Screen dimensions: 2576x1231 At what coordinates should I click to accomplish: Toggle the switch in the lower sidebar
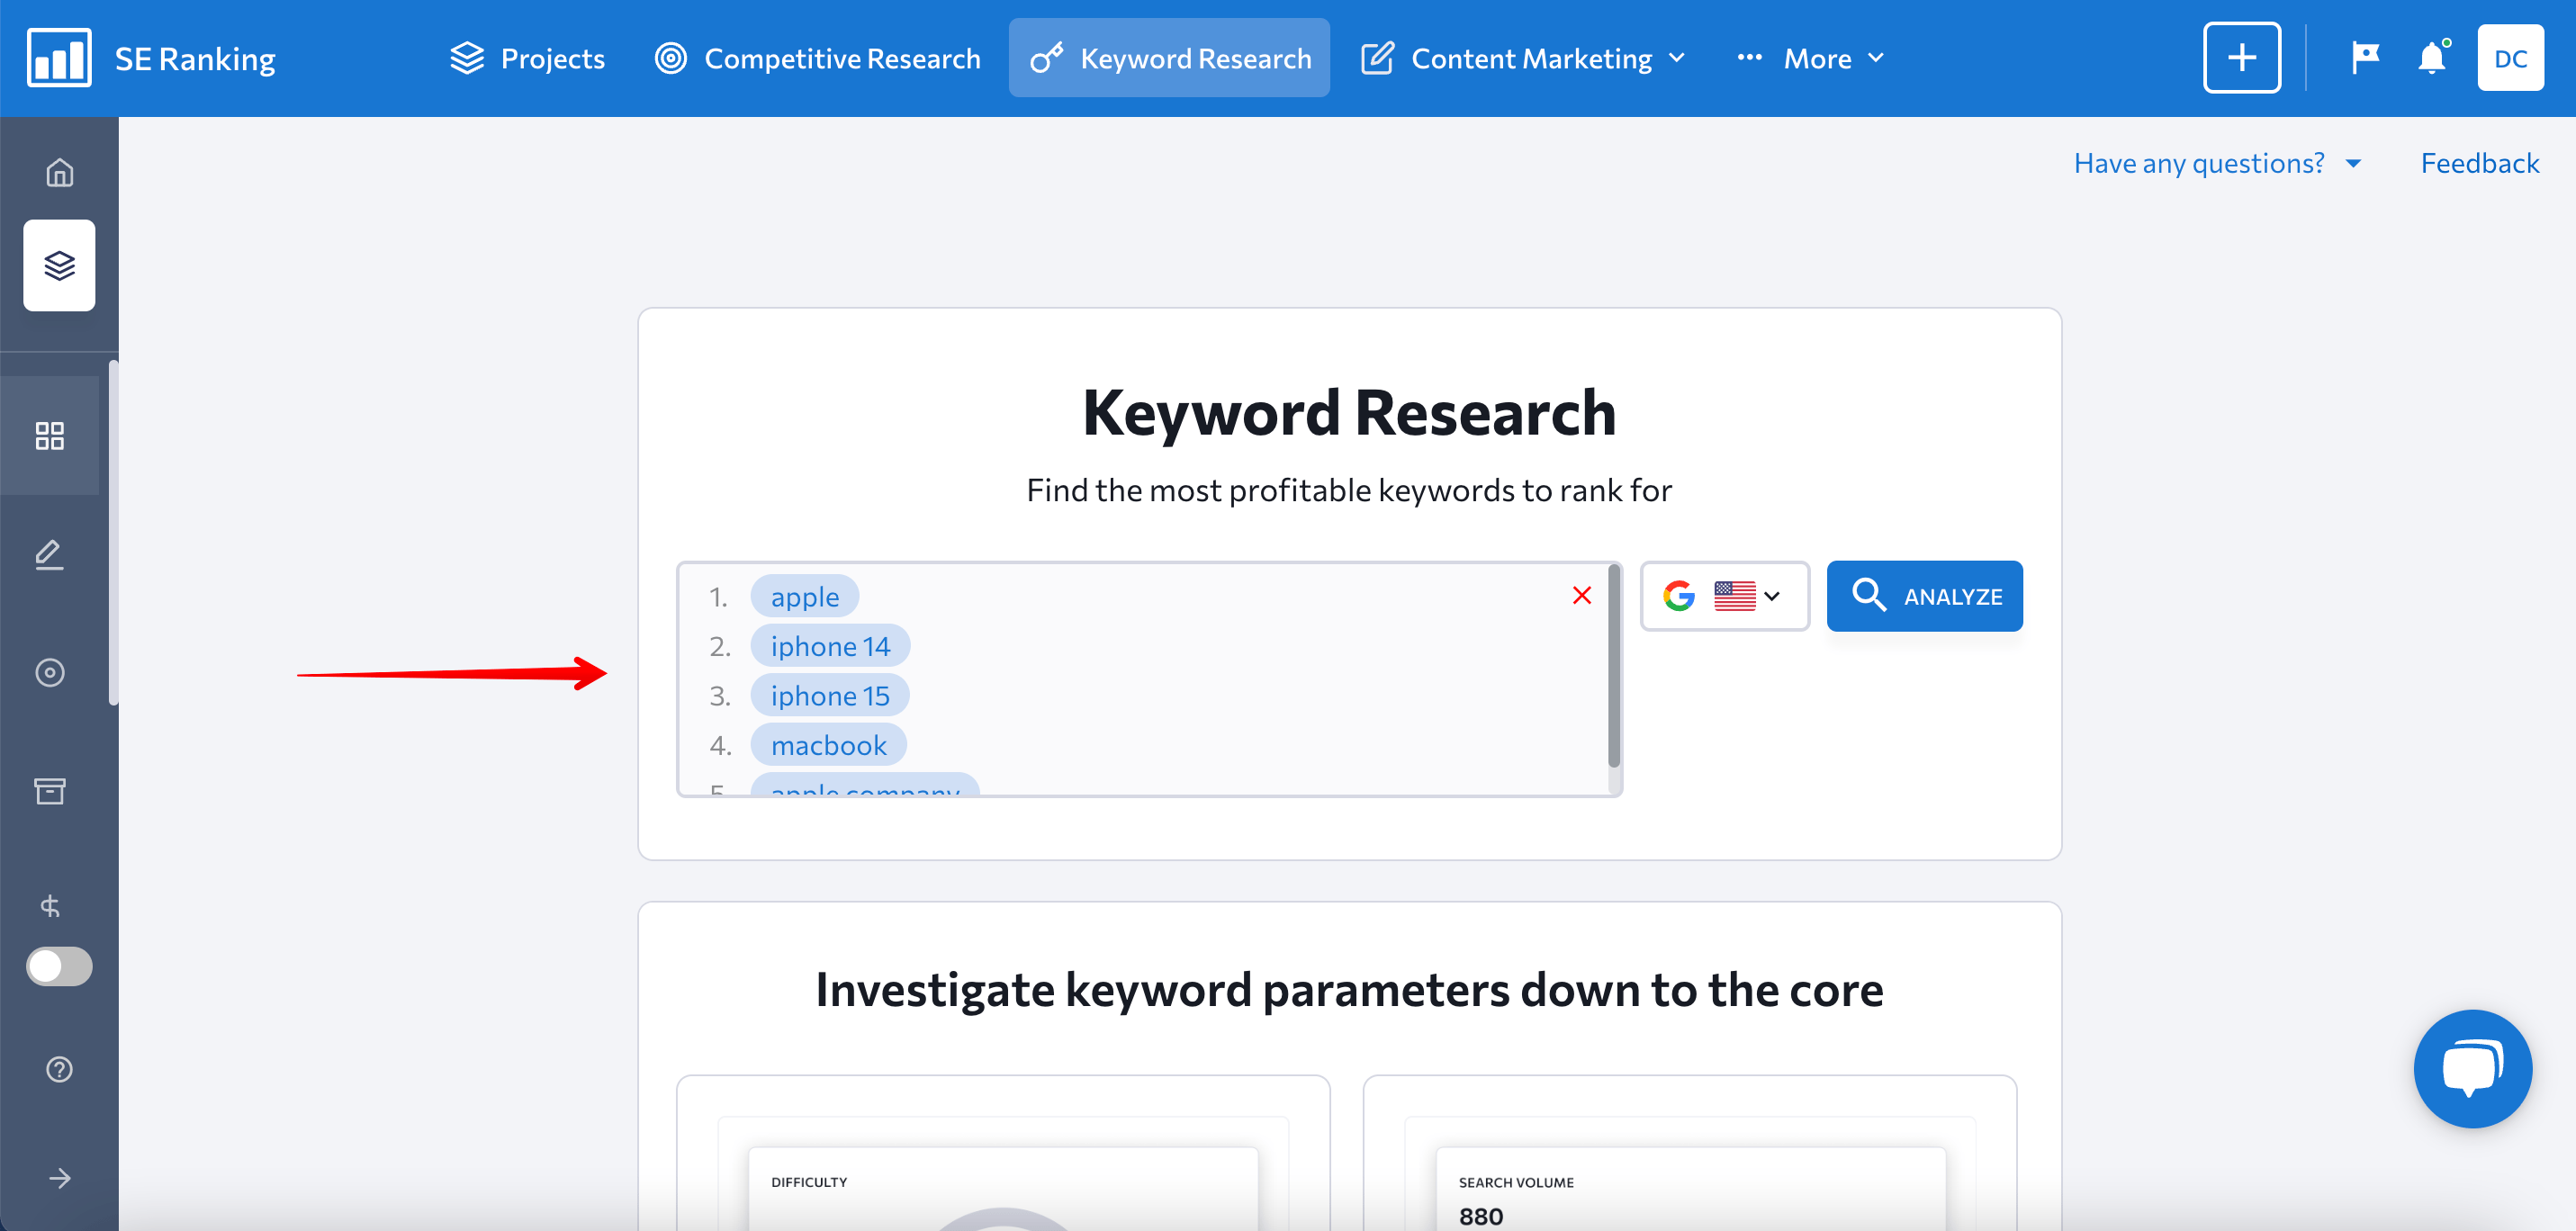point(59,966)
